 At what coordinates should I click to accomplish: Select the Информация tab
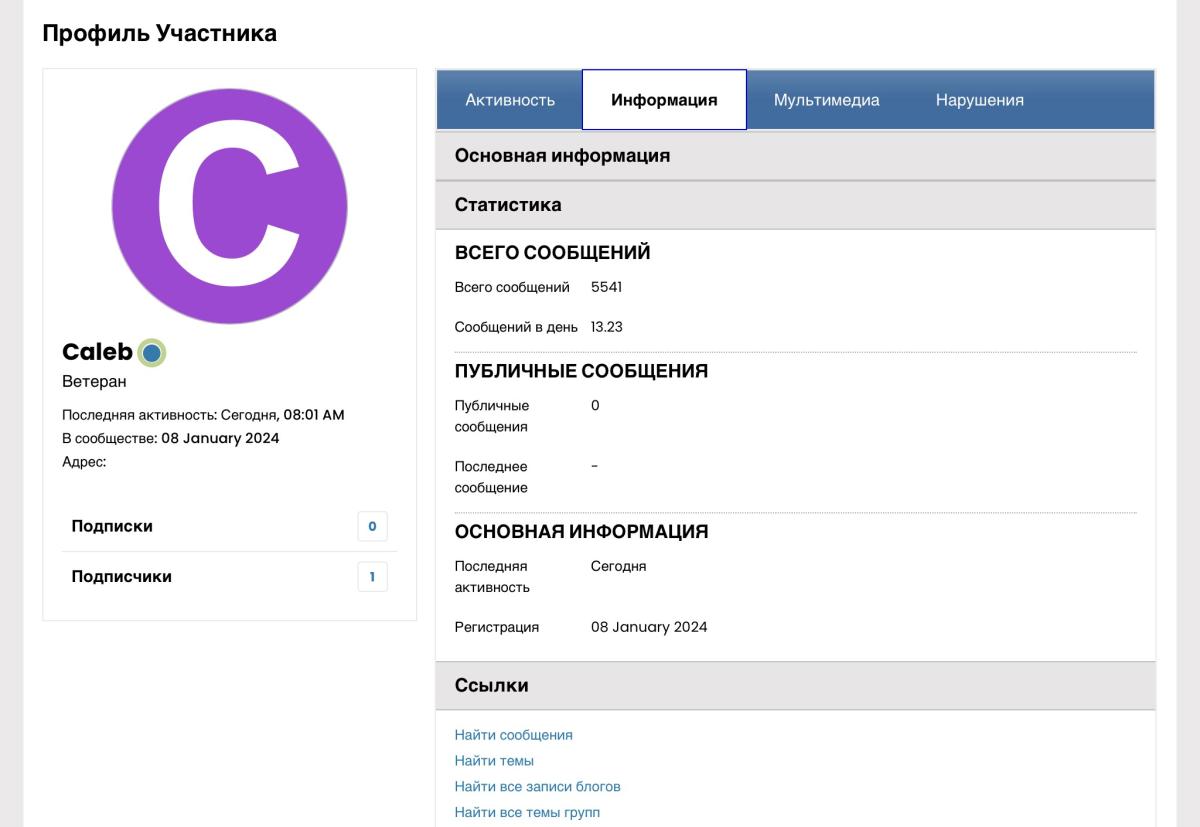coord(664,99)
